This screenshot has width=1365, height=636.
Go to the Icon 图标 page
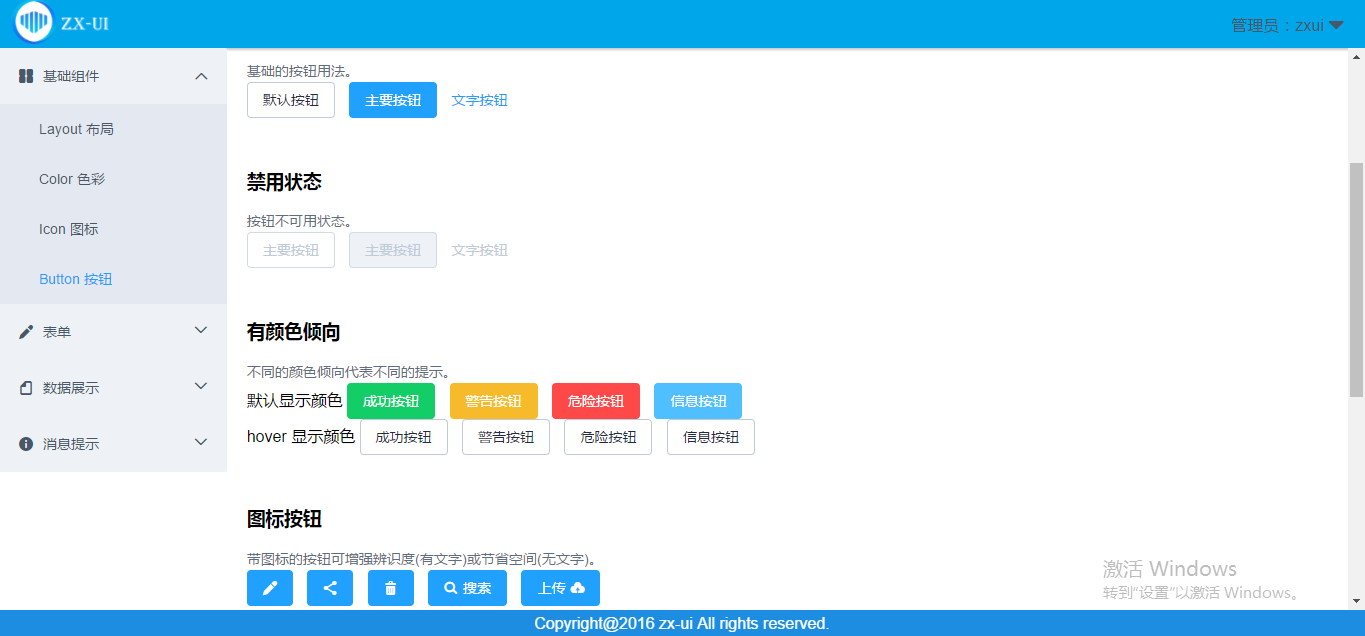(x=68, y=229)
